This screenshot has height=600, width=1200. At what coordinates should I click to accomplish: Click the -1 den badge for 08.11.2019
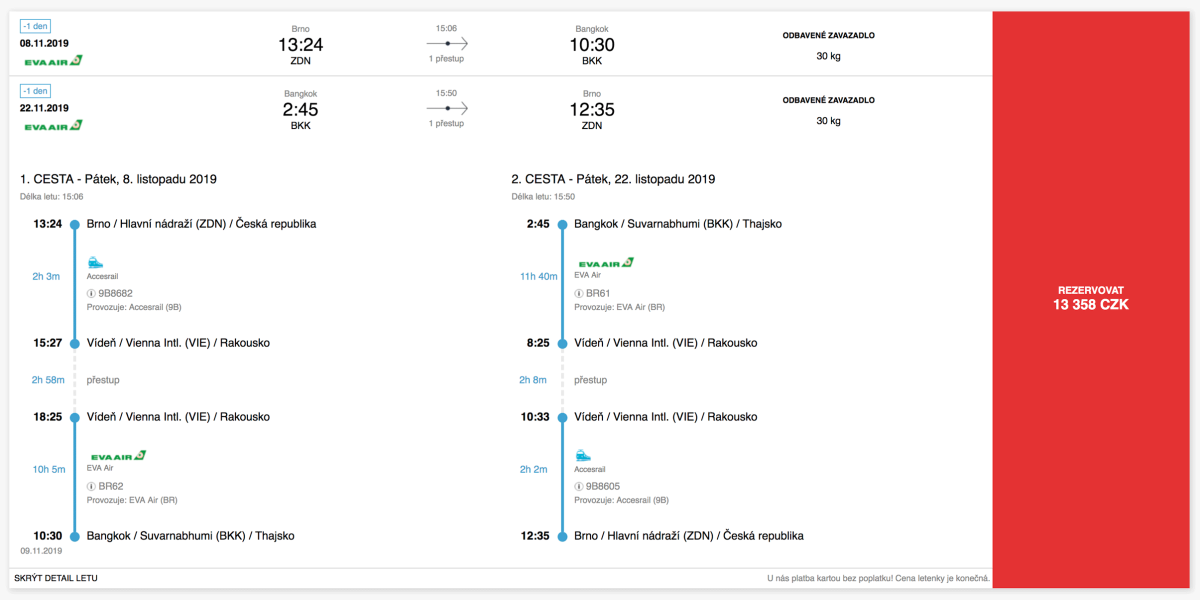[x=36, y=27]
